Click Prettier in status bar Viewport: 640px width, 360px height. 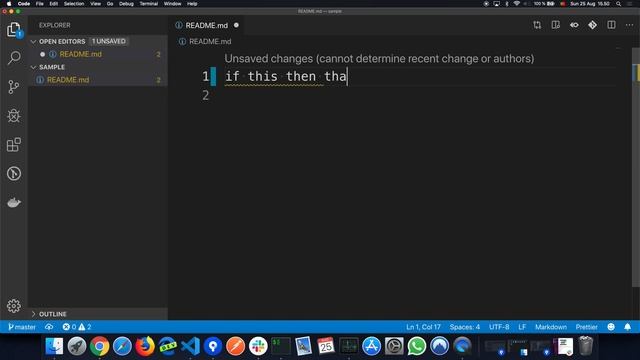(x=587, y=327)
